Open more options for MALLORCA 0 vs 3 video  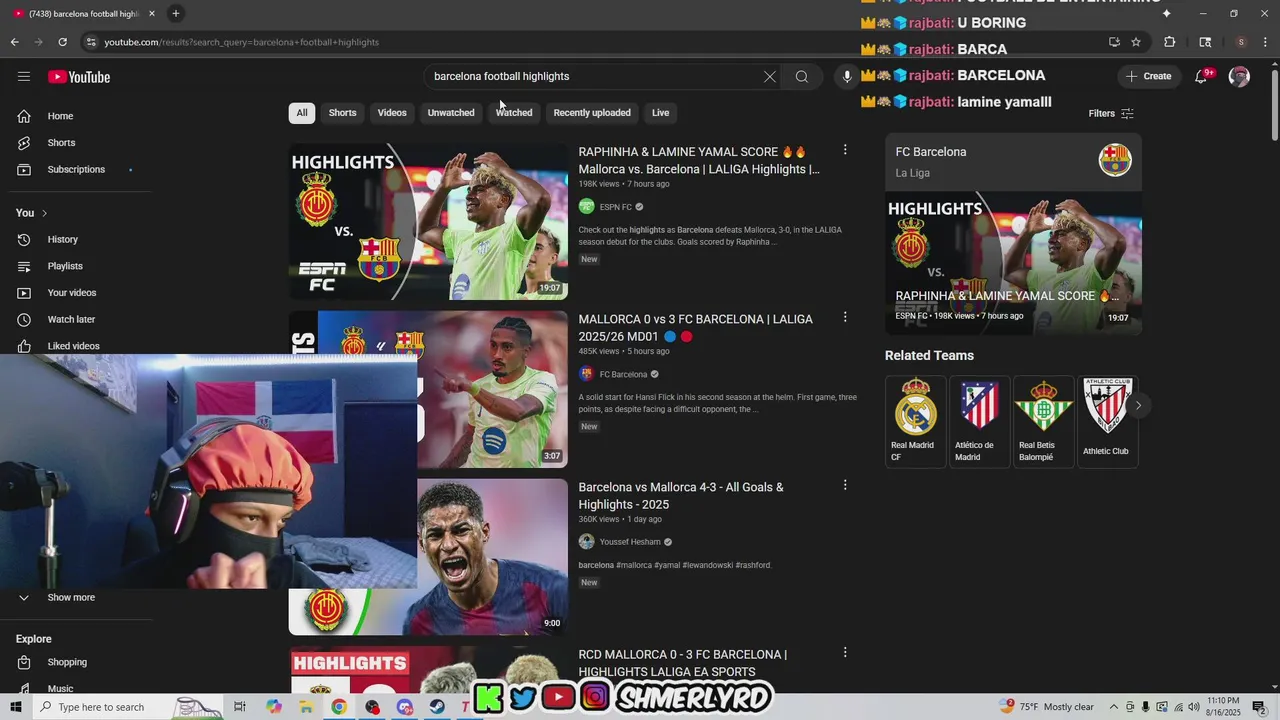[845, 317]
